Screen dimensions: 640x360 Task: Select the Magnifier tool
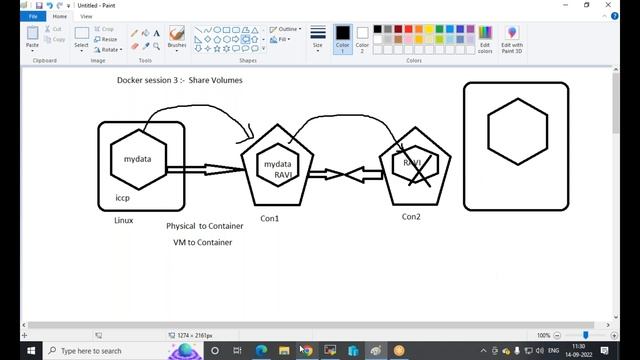pyautogui.click(x=156, y=46)
